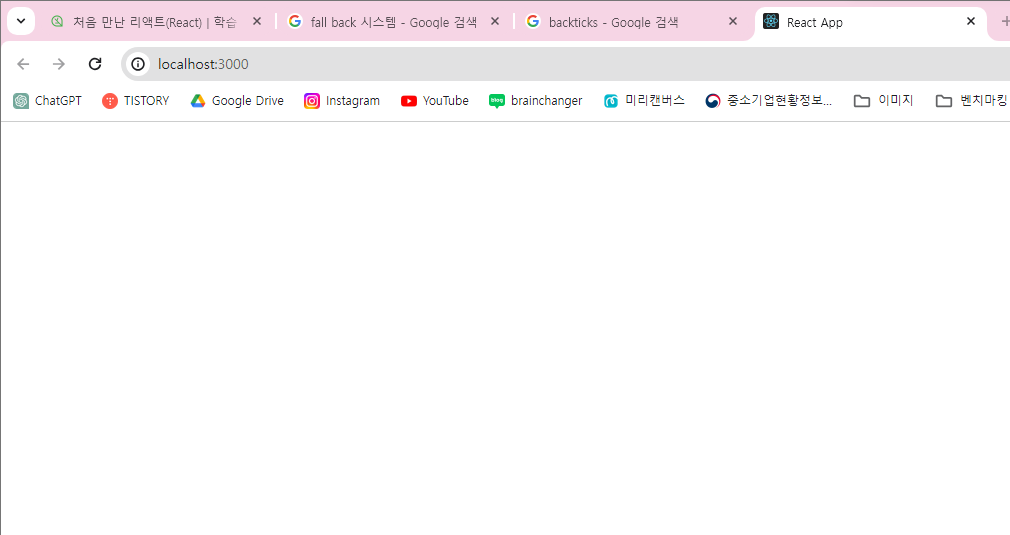The image size is (1010, 535).
Task: Switch to the 처음 만난 리액트(React) tab
Action: [x=155, y=22]
